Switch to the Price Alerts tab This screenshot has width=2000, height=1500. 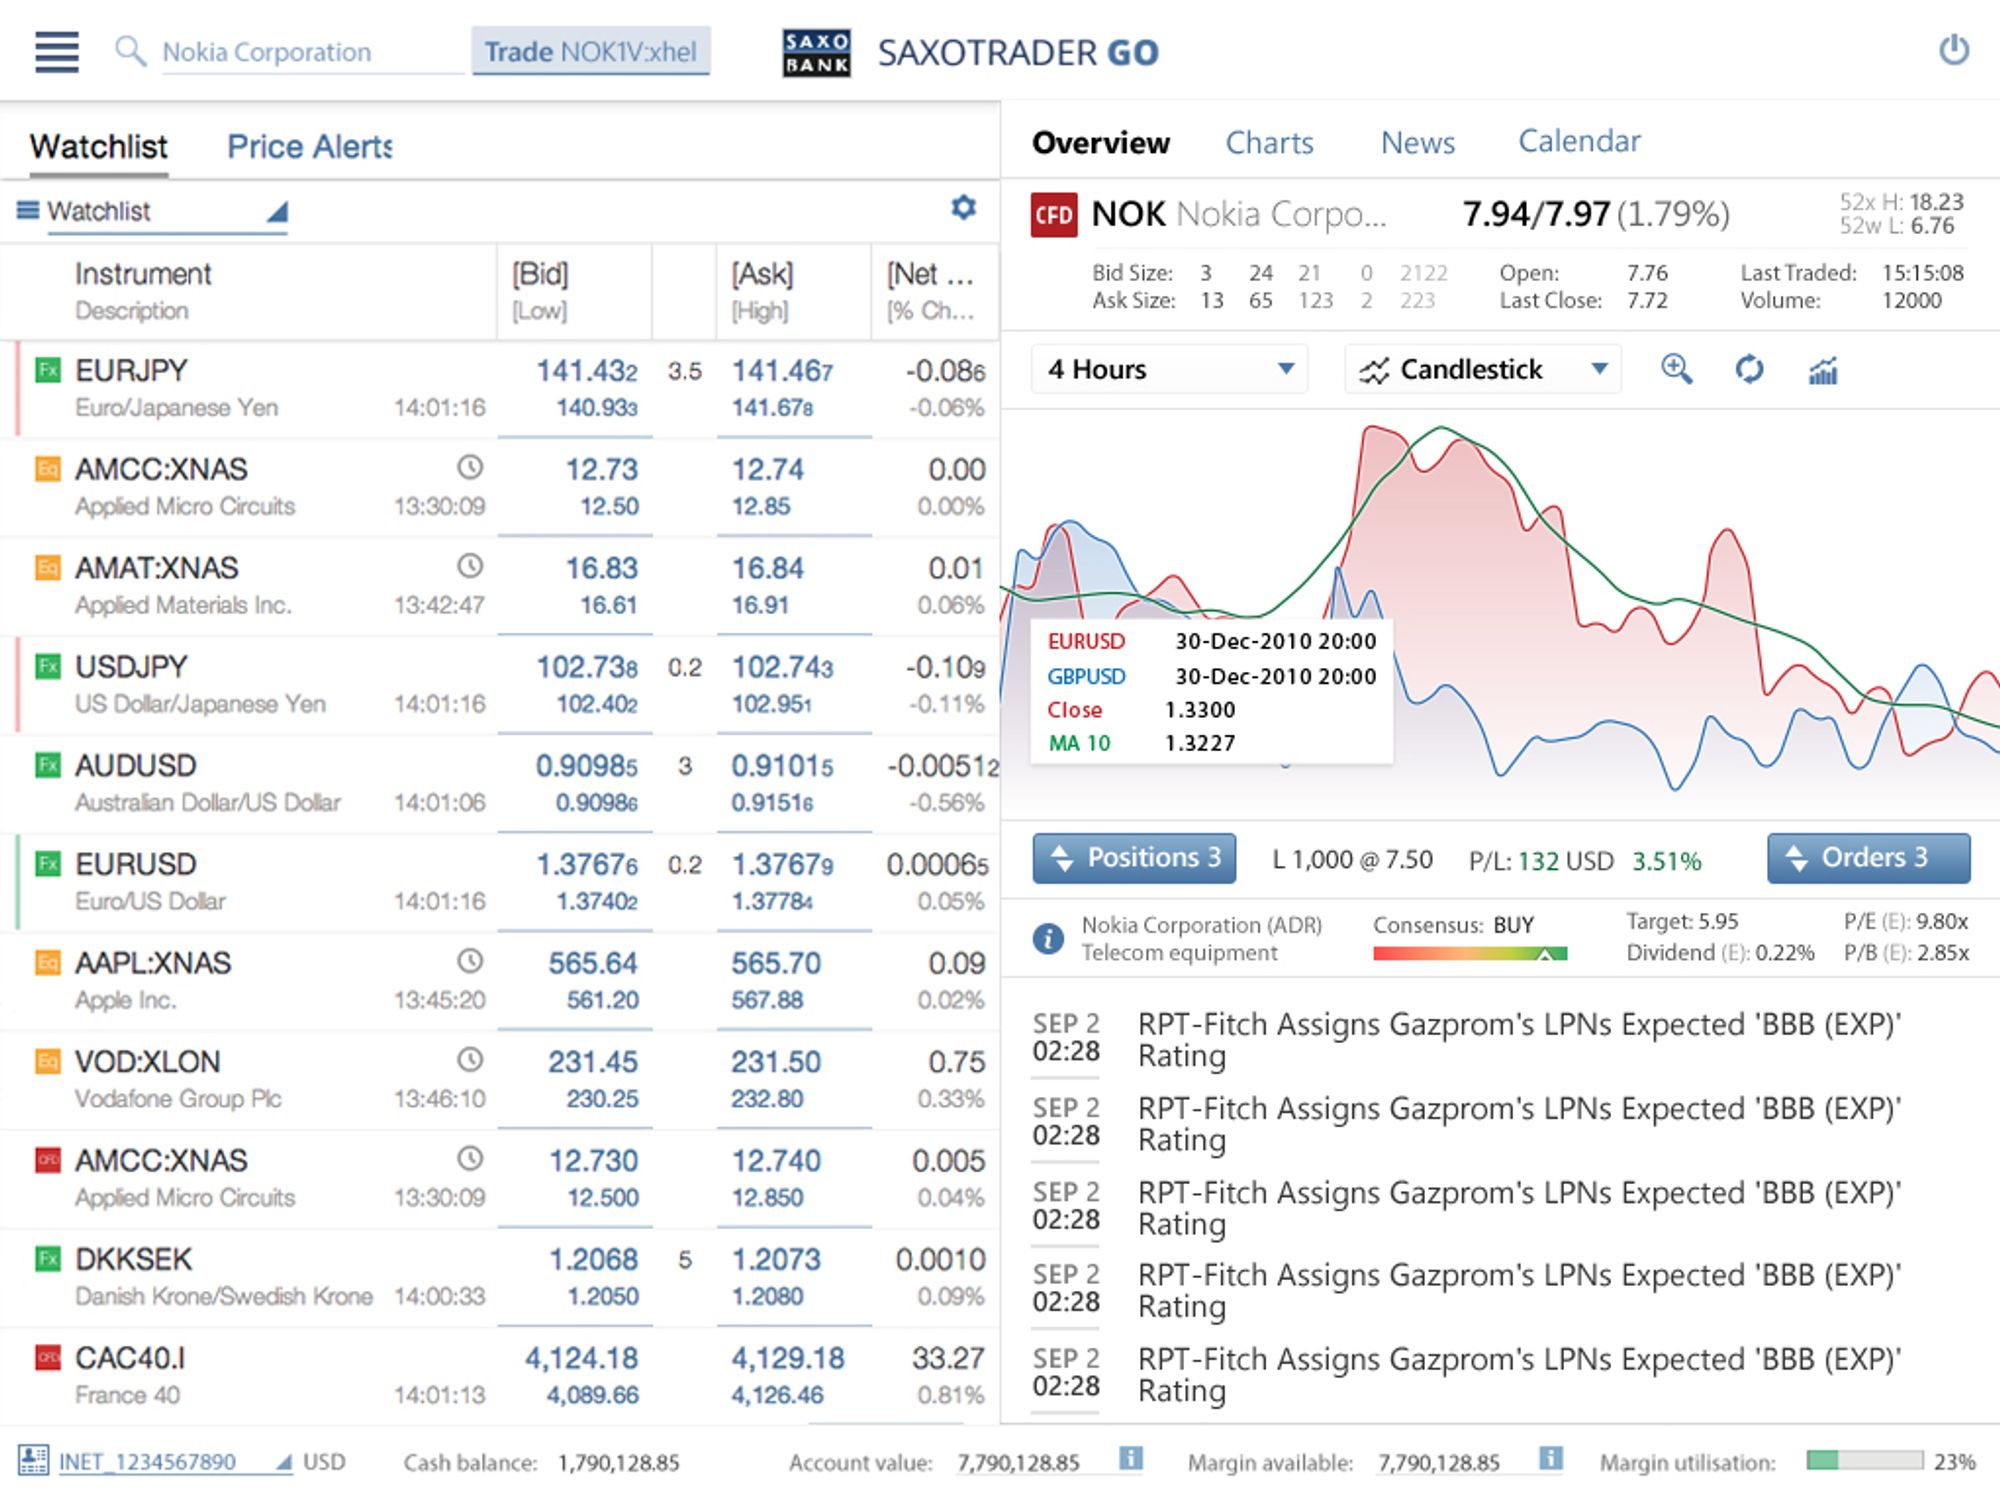coord(310,147)
